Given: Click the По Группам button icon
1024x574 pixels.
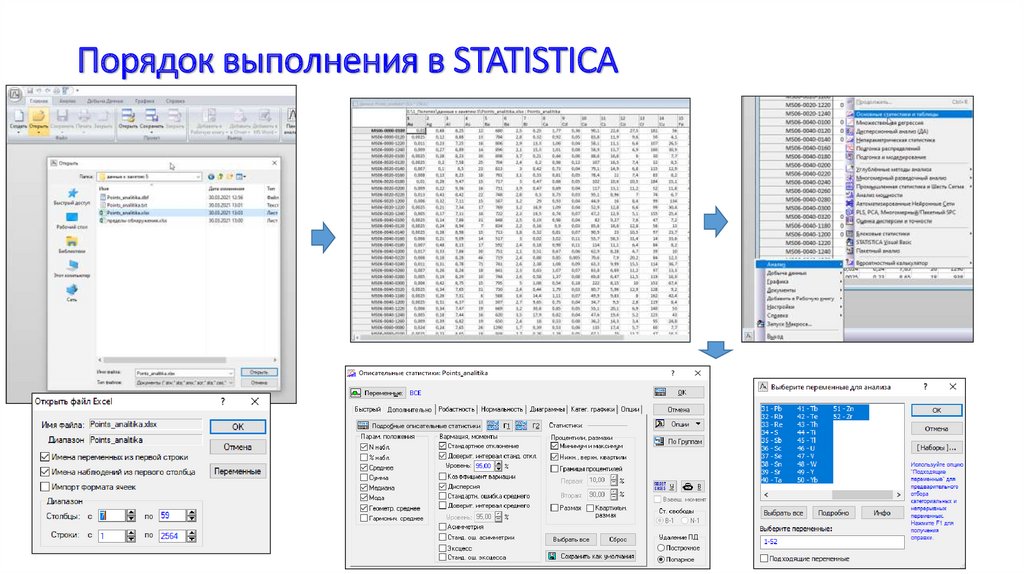Looking at the screenshot, I should click(x=678, y=441).
